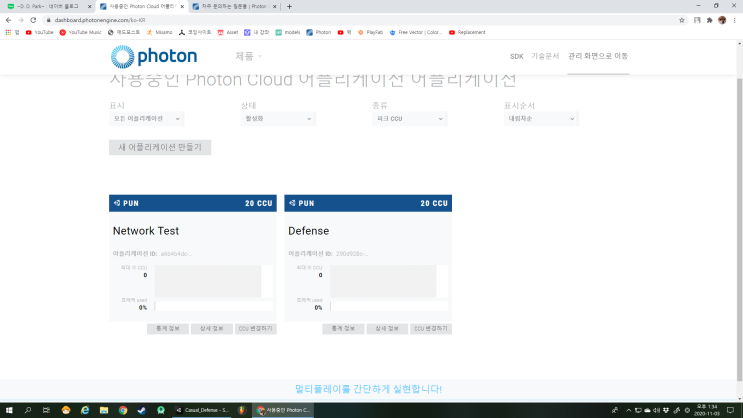
Task: Click CCU 변경하기 for Defense
Action: pyautogui.click(x=431, y=328)
